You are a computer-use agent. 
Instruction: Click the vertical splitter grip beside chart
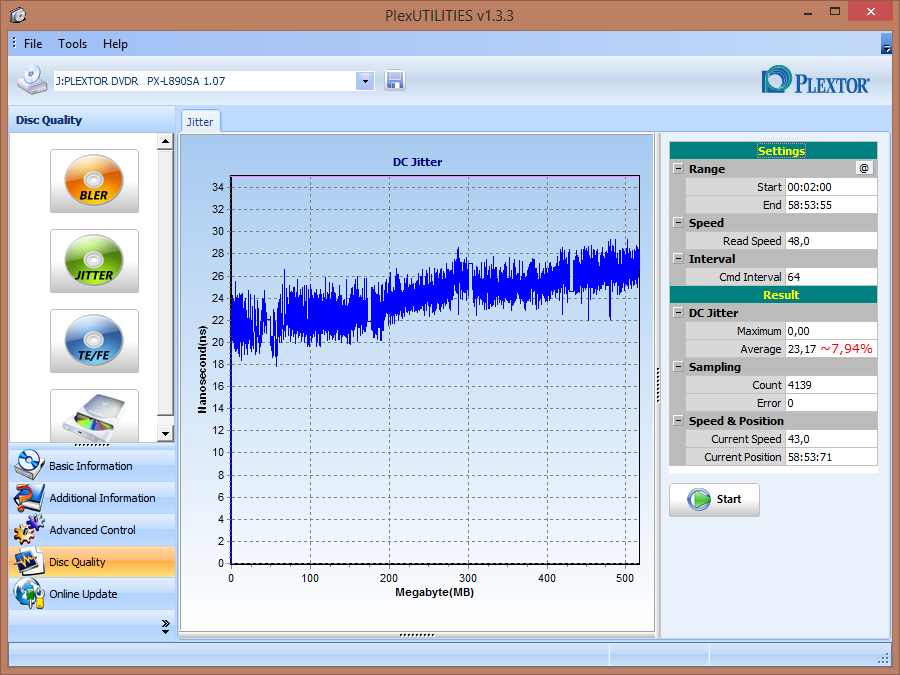coord(658,385)
